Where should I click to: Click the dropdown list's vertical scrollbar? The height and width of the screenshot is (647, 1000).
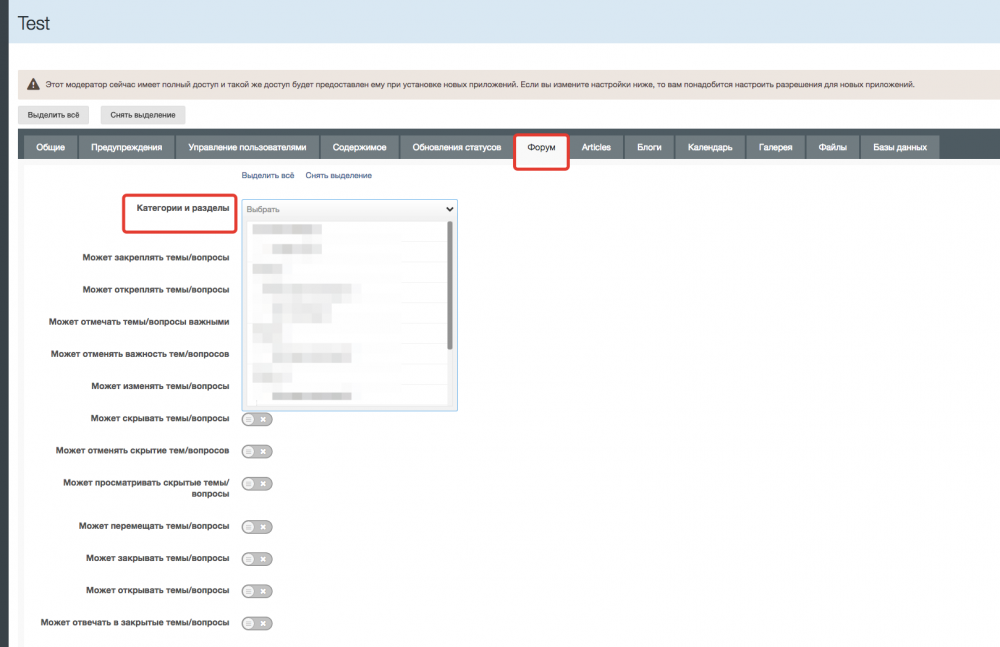450,285
